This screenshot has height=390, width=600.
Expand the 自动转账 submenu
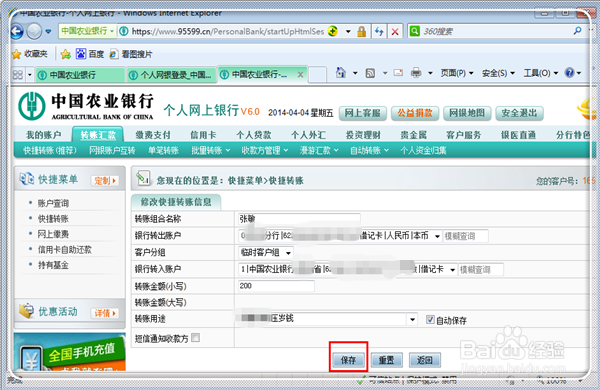click(x=369, y=150)
